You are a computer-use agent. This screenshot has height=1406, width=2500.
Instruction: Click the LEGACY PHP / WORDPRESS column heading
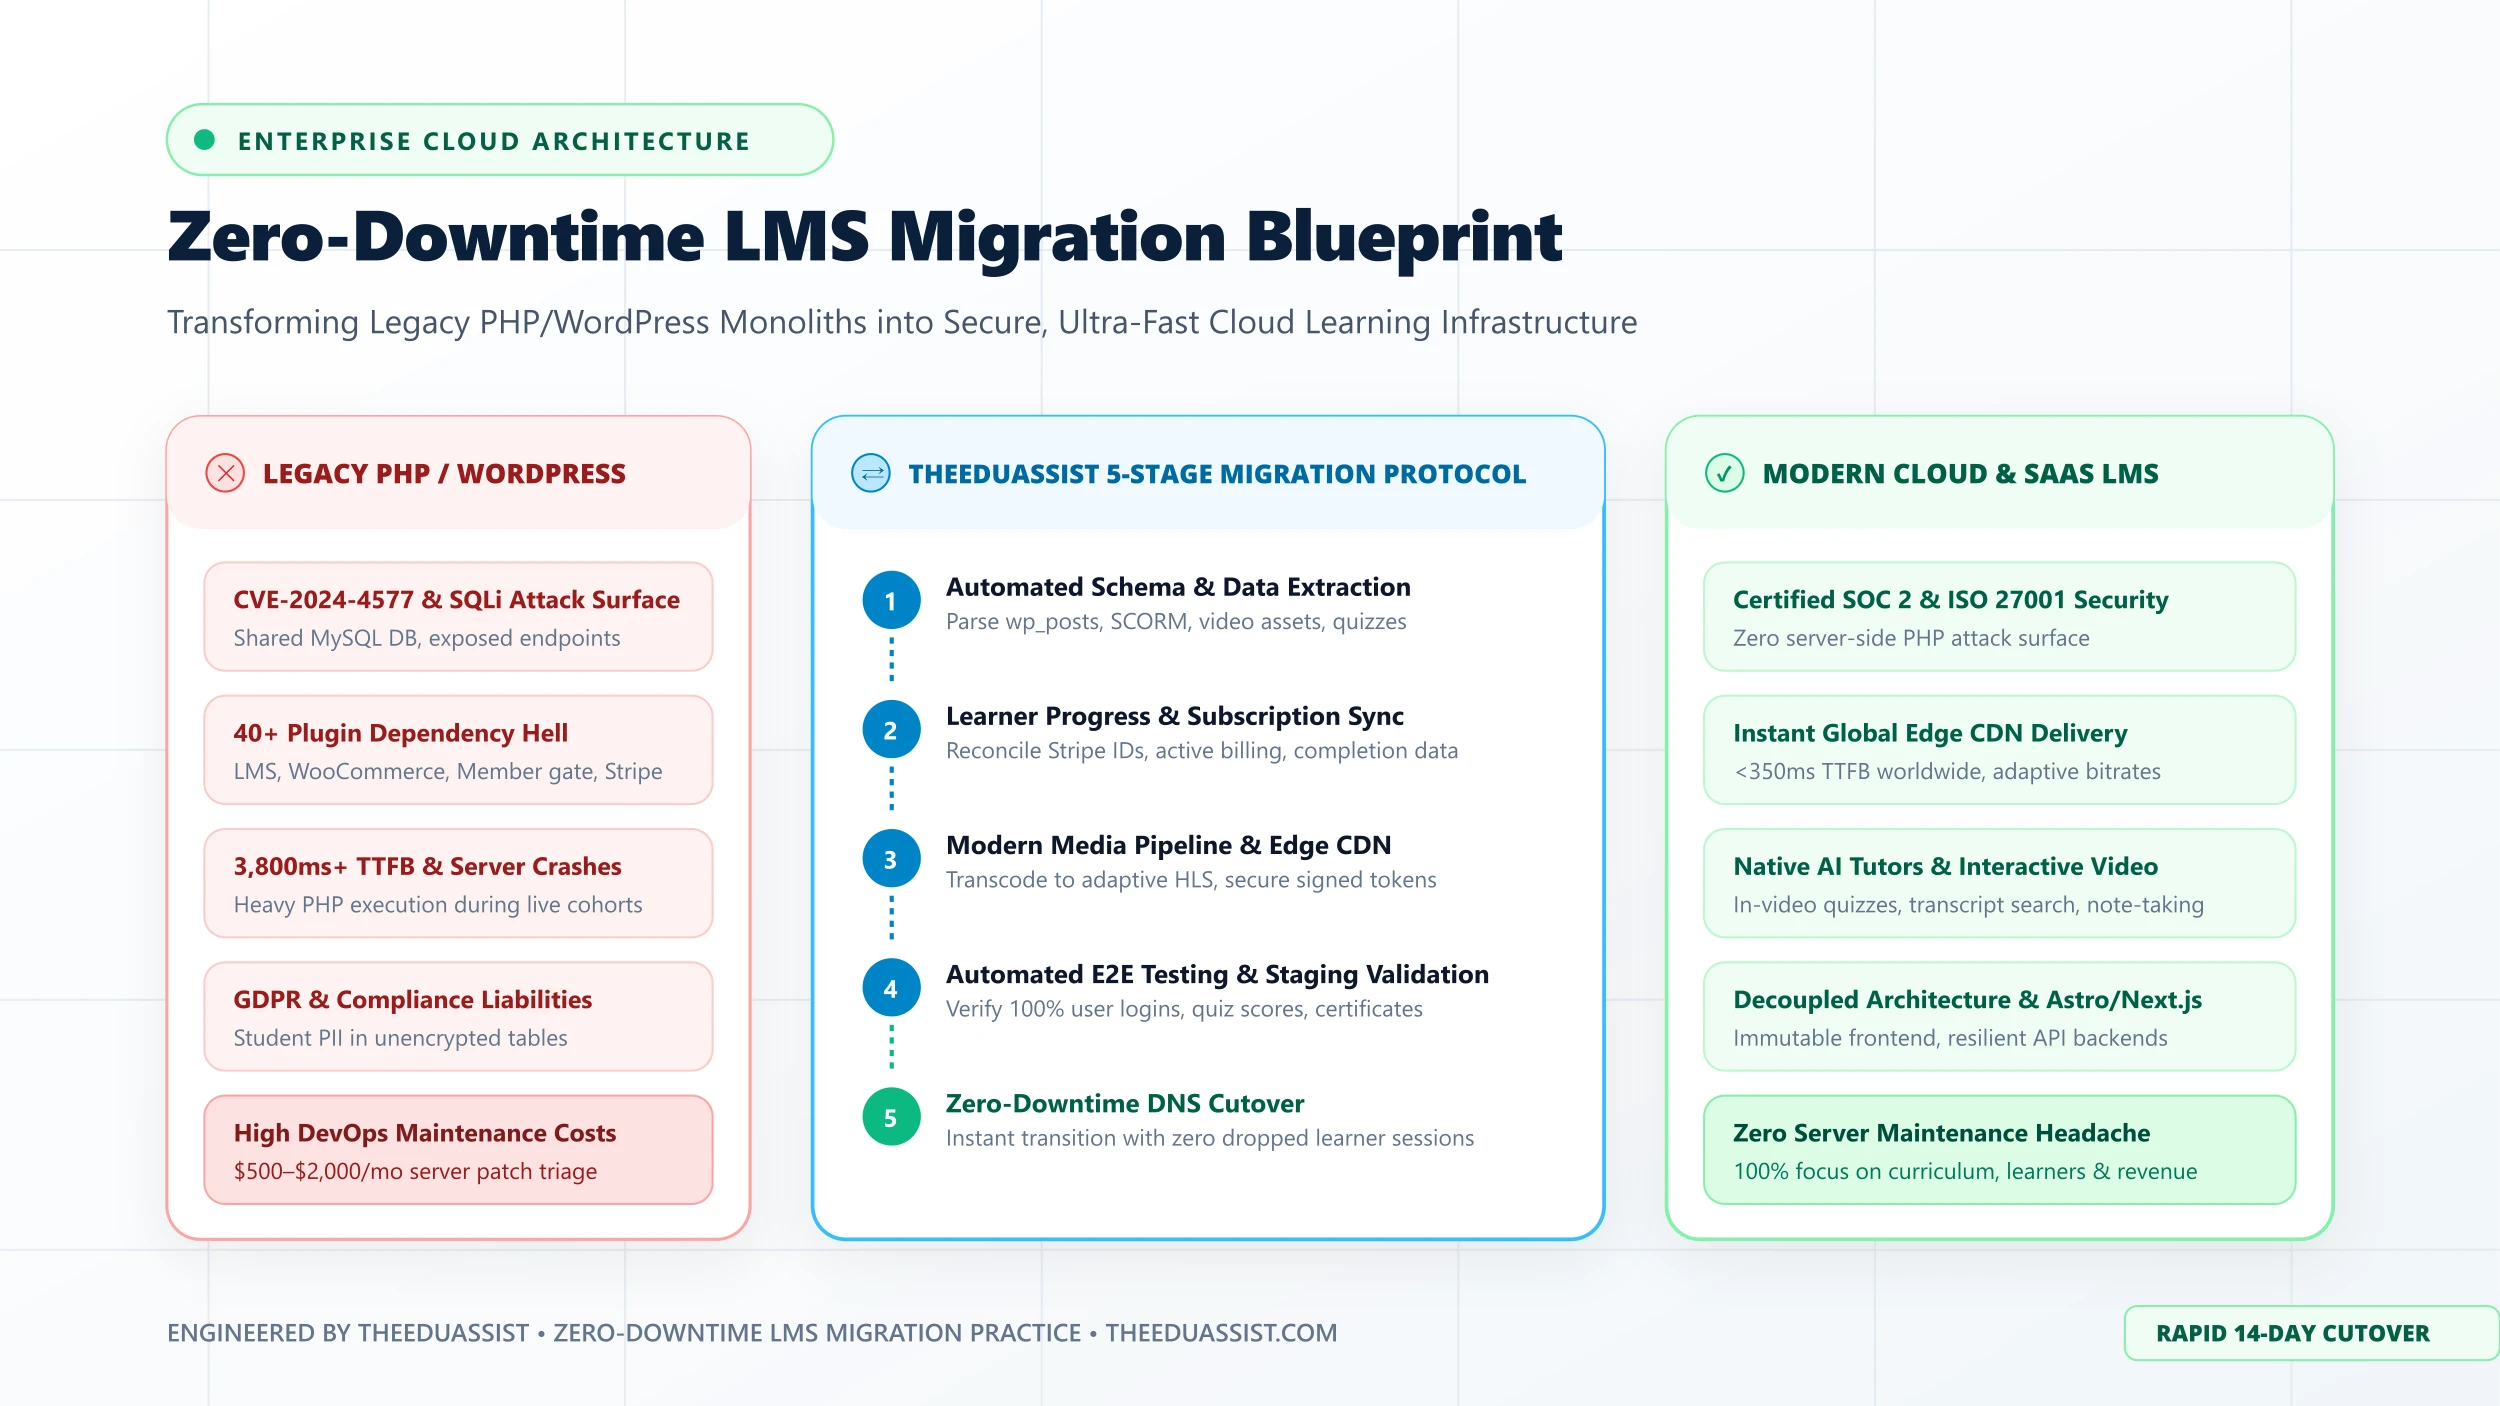coord(444,474)
